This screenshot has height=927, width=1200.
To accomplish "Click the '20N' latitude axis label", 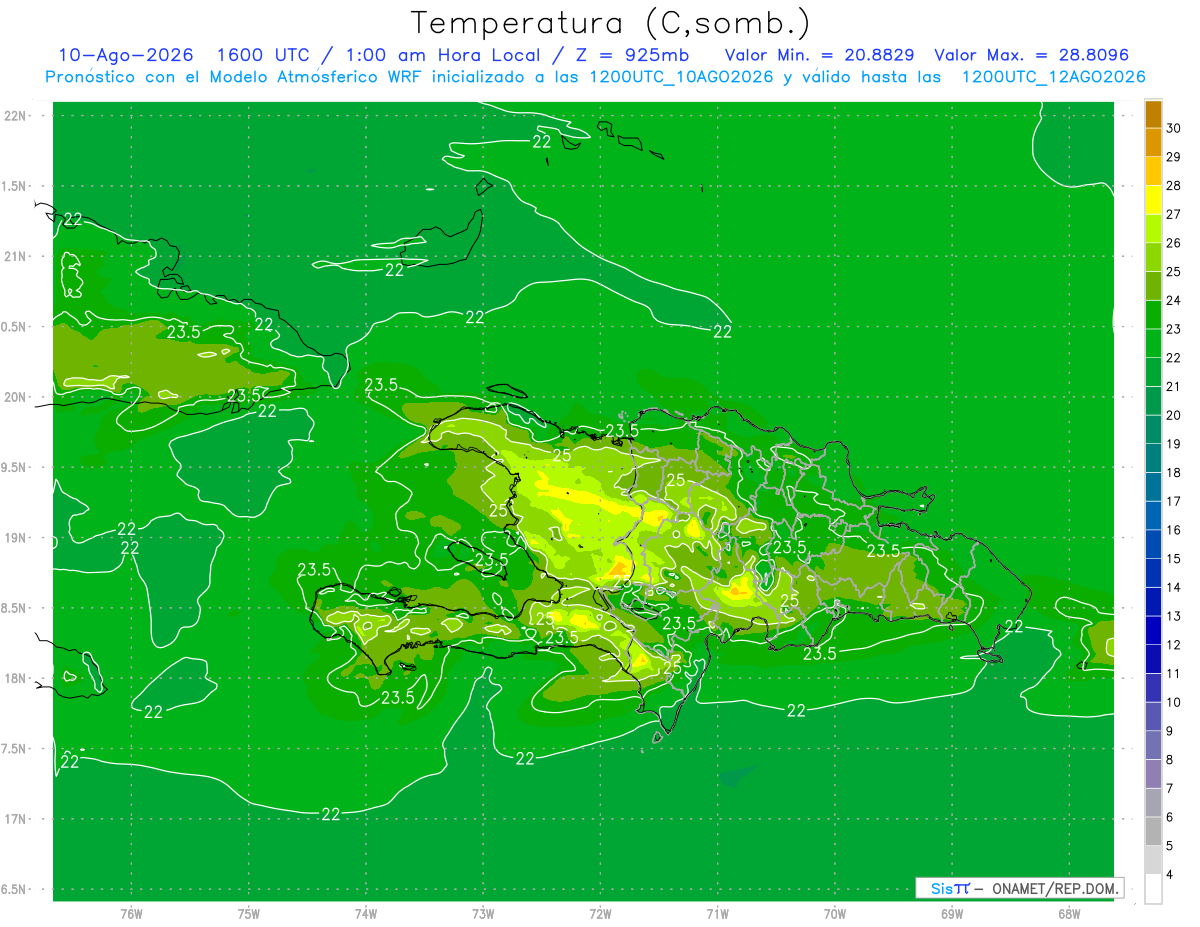I will click(x=16, y=397).
